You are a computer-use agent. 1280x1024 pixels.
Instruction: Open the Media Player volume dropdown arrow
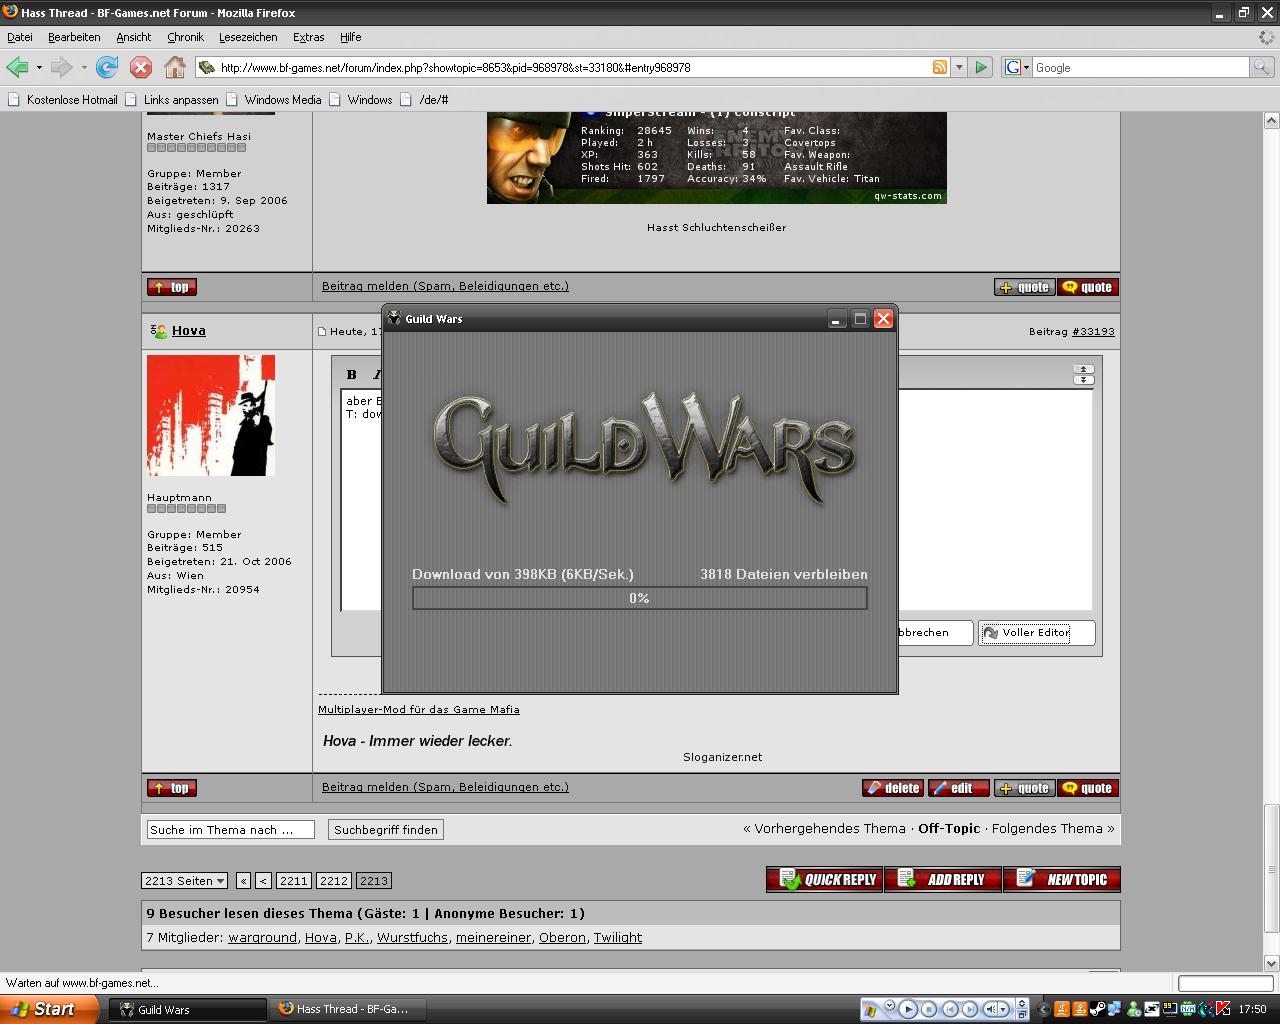(1003, 1009)
